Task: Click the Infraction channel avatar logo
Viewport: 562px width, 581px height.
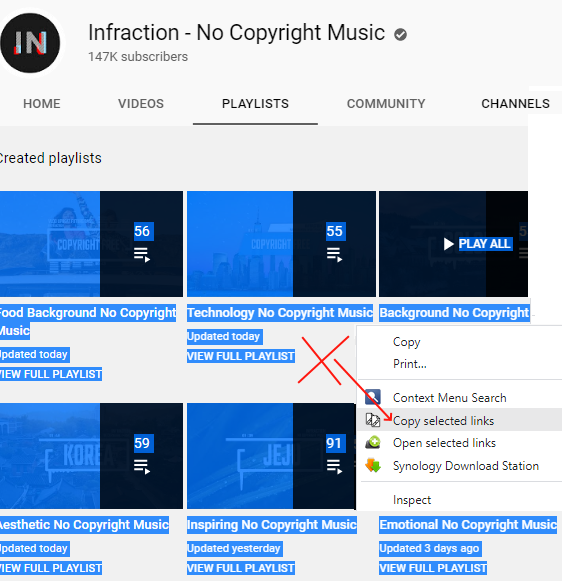Action: click(30, 43)
